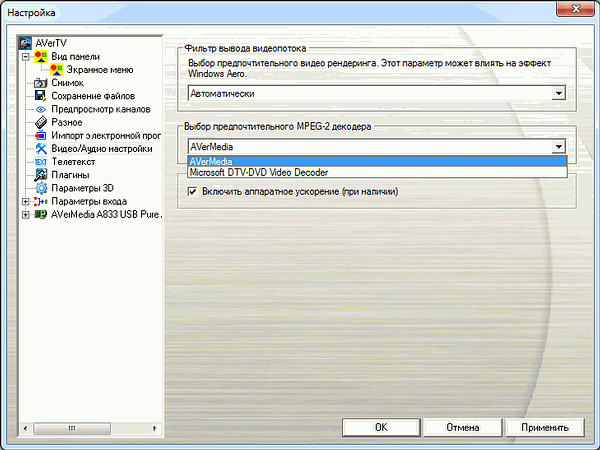Viewport: 600px width, 450px height.
Task: Click the Экранное меню icon
Action: (x=56, y=70)
